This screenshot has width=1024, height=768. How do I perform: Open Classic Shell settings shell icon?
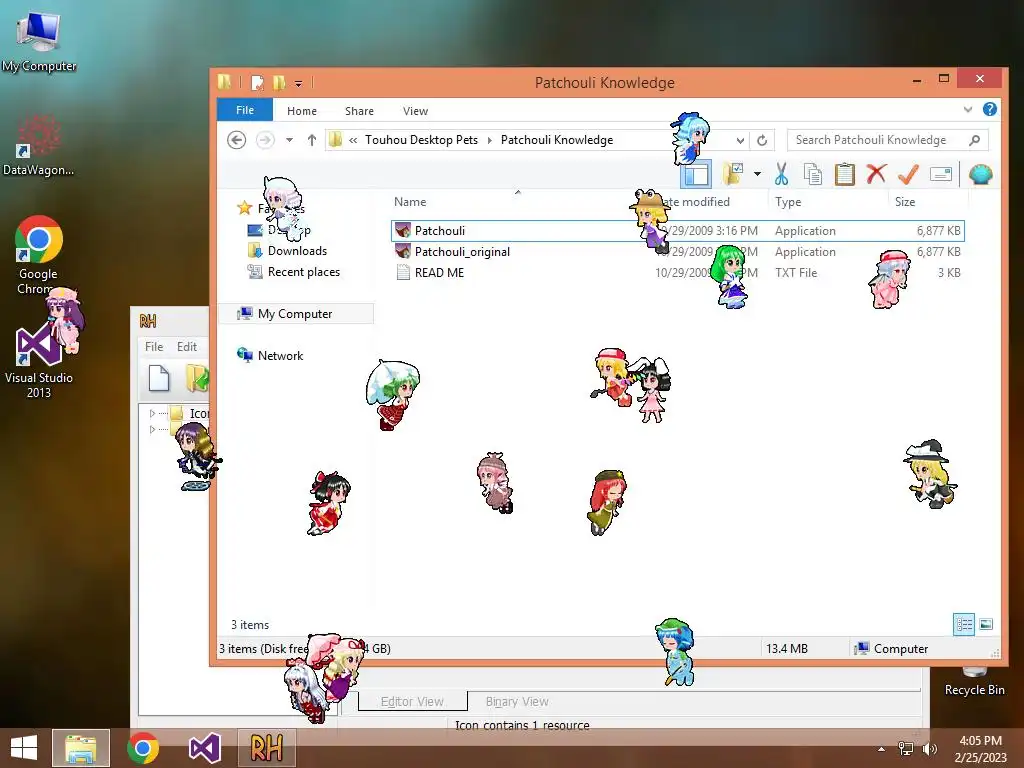pos(980,174)
